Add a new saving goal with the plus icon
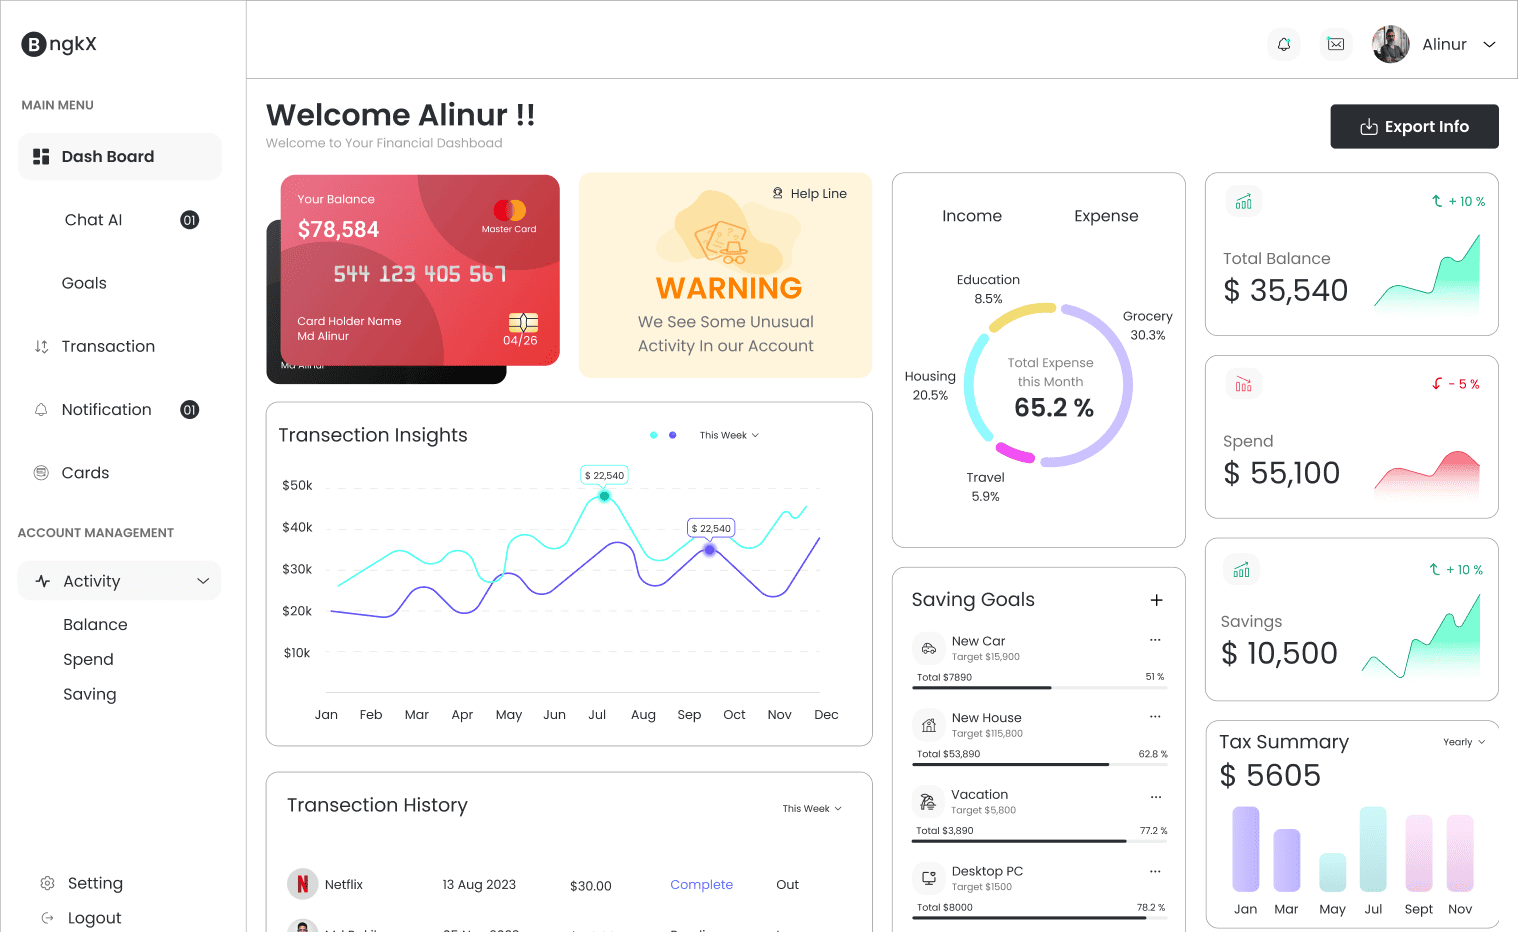 [x=1157, y=600]
